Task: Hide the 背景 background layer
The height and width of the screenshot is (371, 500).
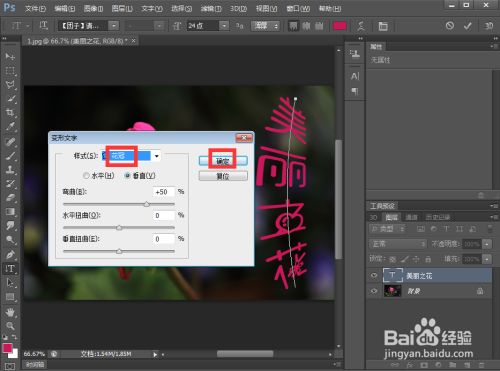Action: (374, 291)
